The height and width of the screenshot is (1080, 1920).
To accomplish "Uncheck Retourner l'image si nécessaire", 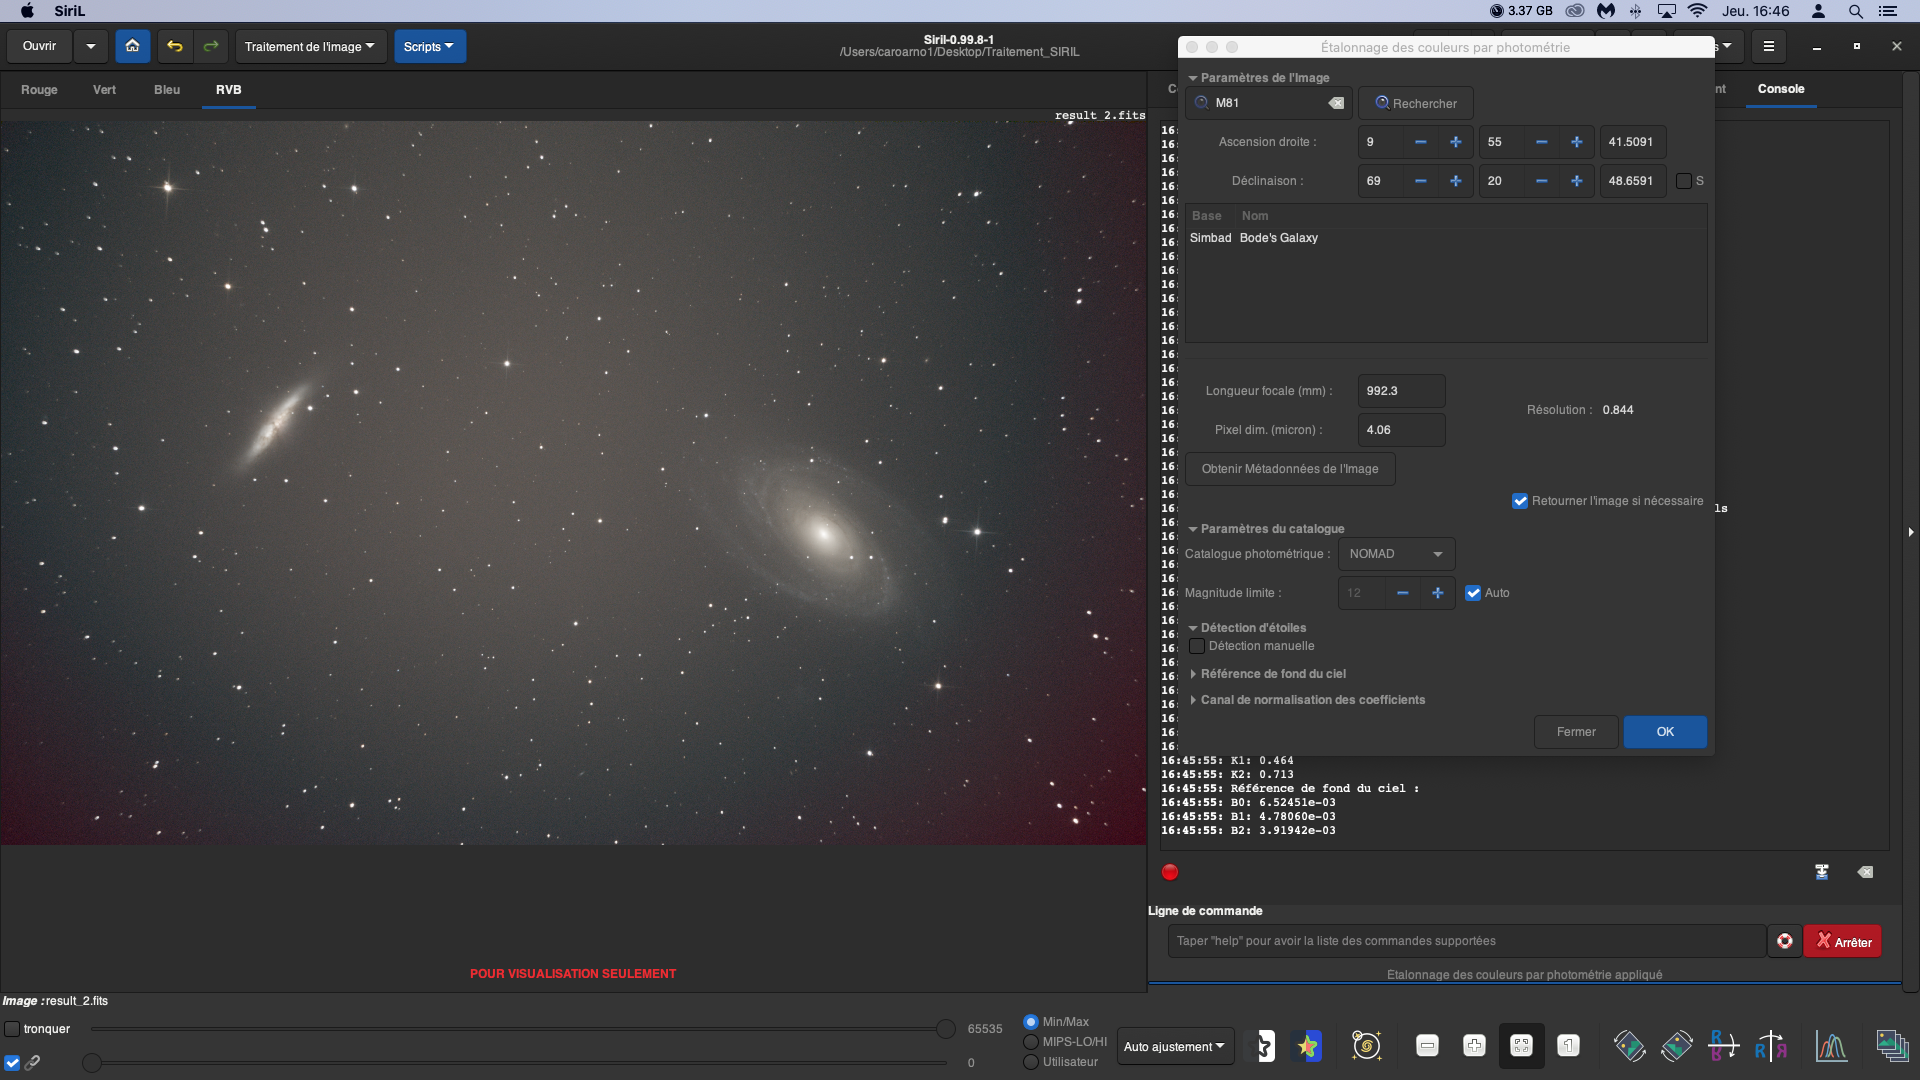I will pos(1520,501).
